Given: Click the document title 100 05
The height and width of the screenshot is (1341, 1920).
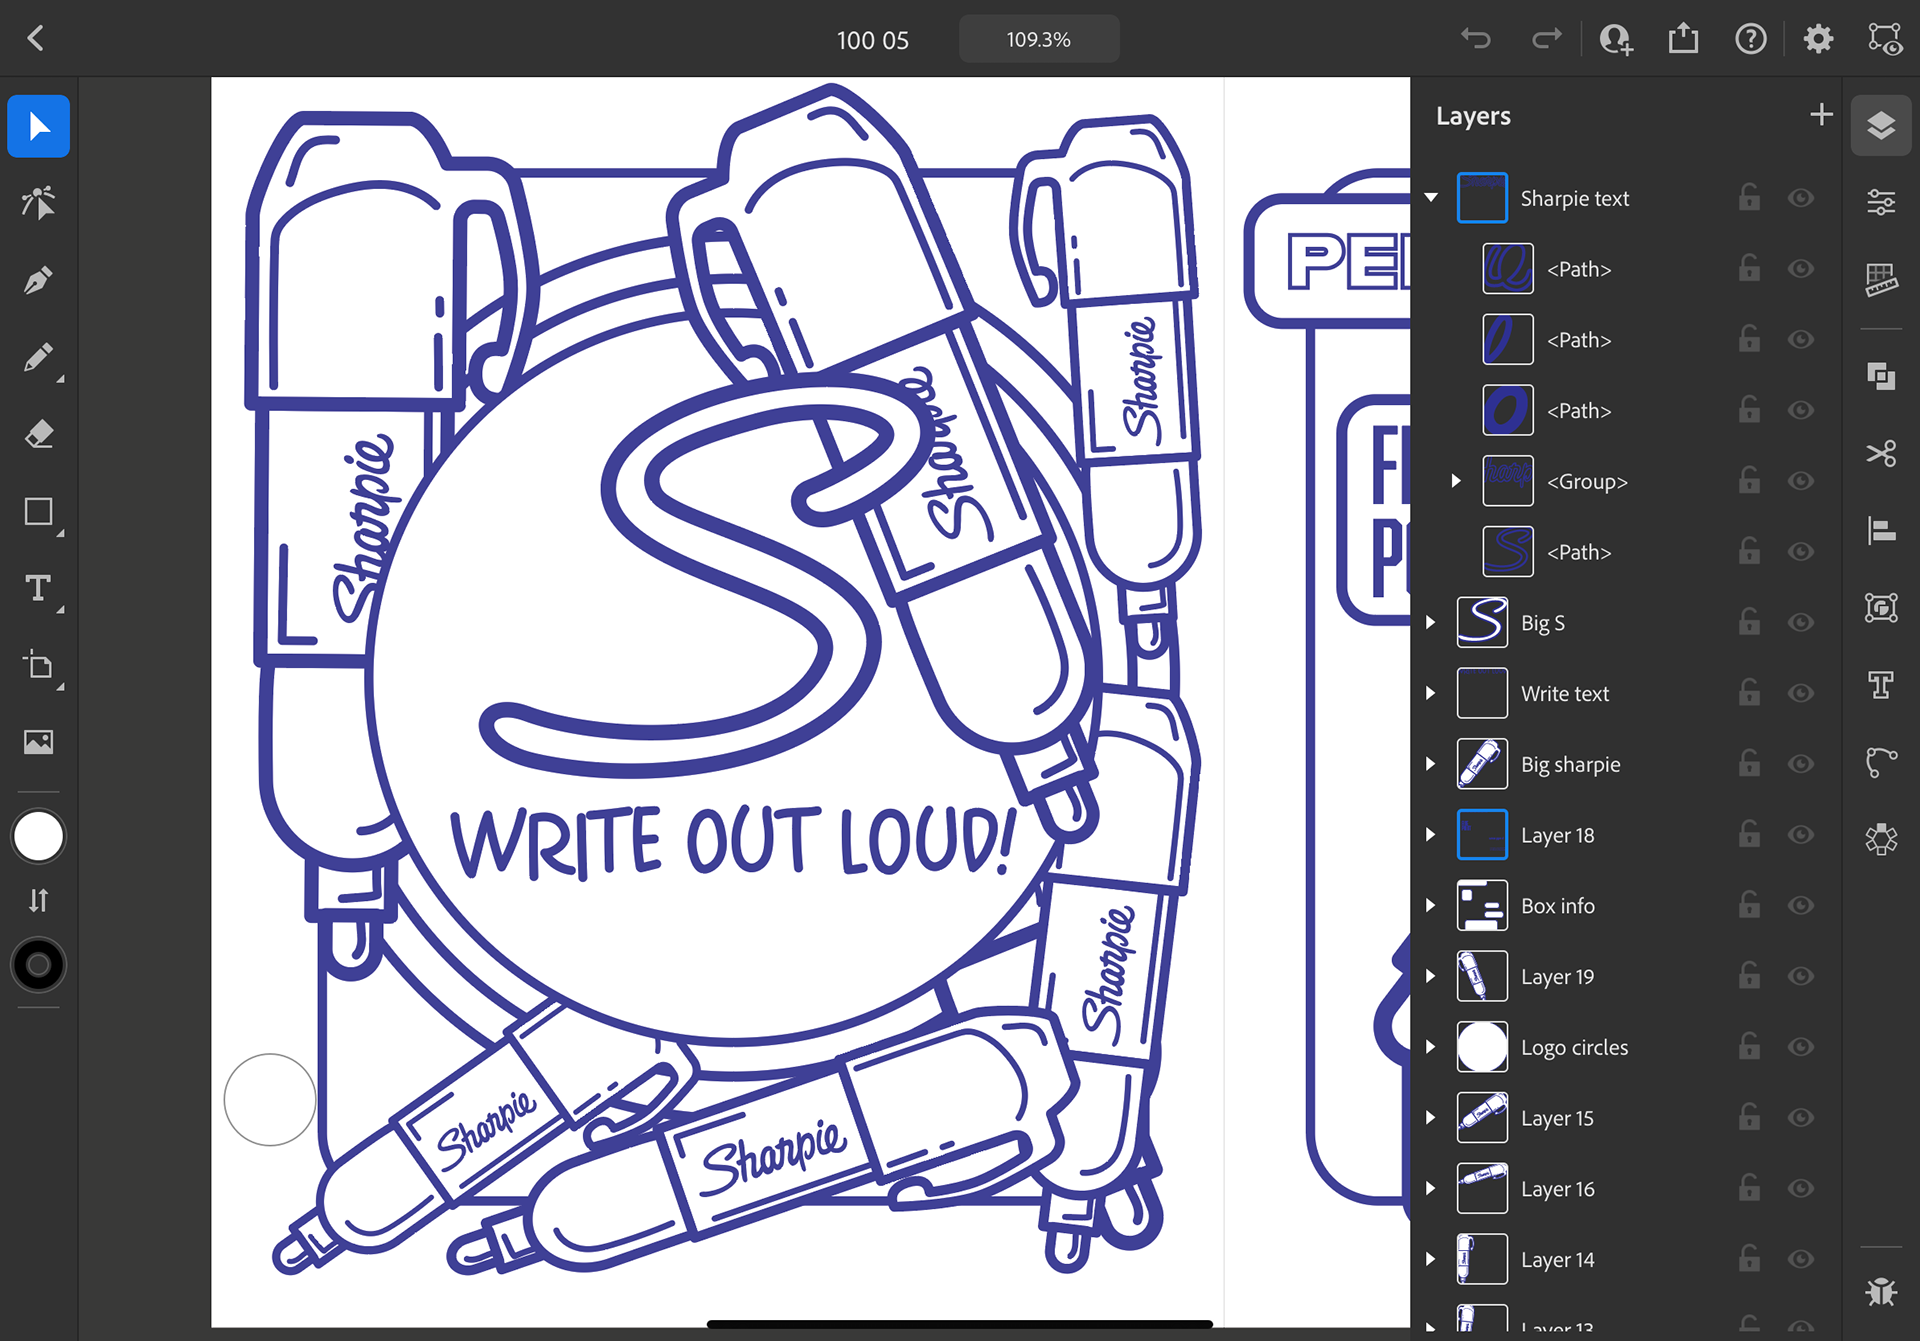Looking at the screenshot, I should [873, 40].
